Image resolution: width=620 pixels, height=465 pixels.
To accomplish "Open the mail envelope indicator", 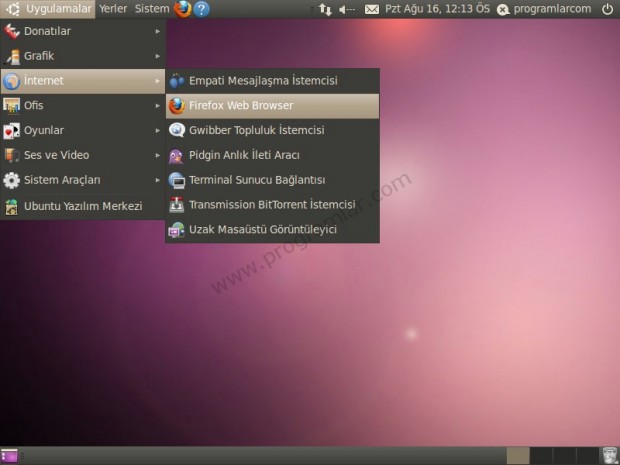I will 372,9.
